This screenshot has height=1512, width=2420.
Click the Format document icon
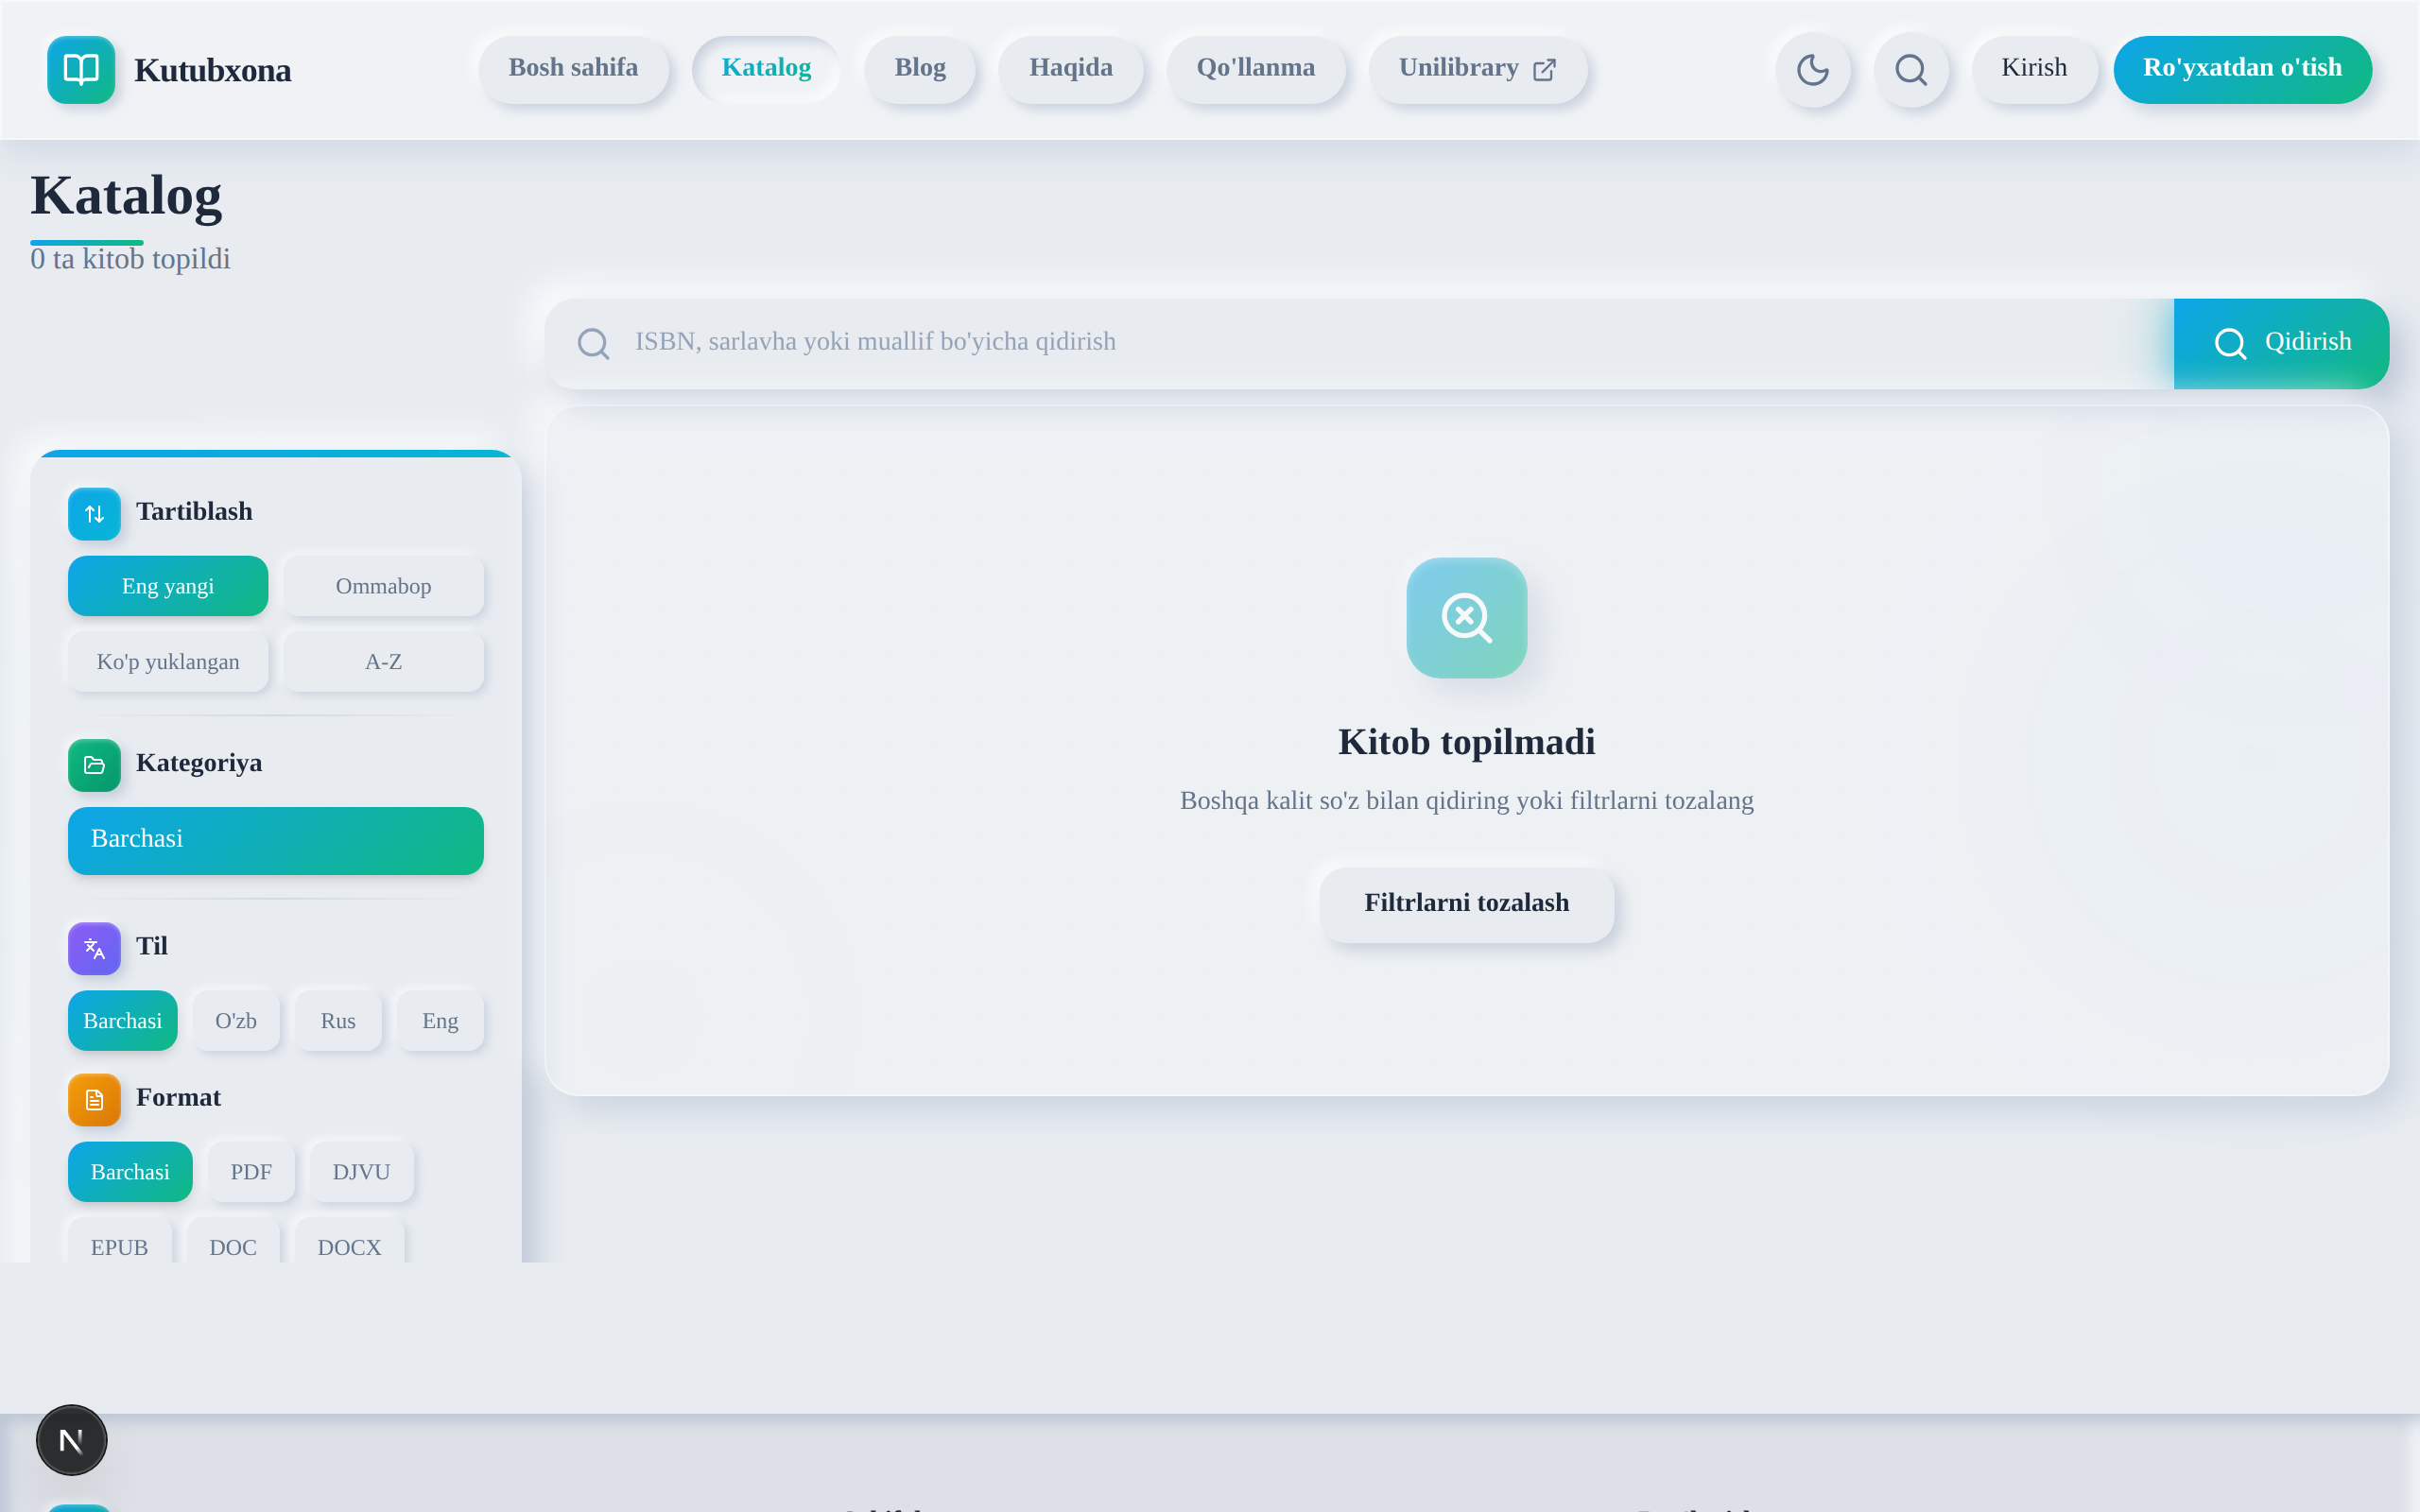pos(94,1099)
